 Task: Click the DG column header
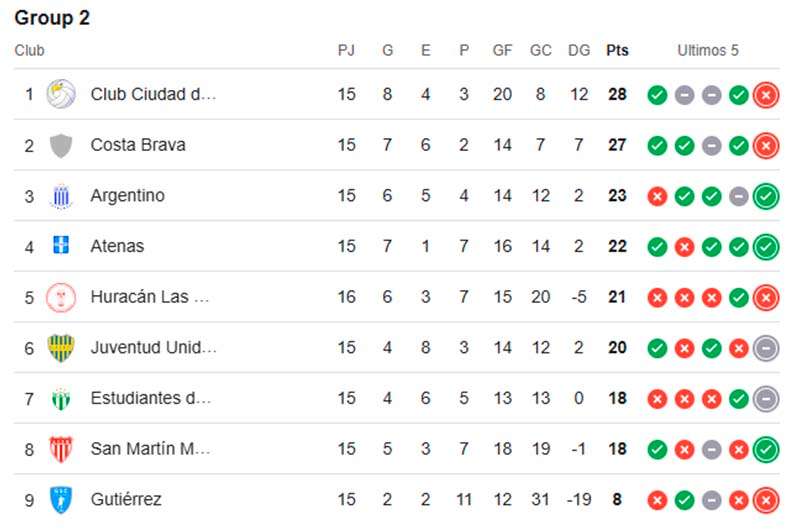[x=579, y=51]
